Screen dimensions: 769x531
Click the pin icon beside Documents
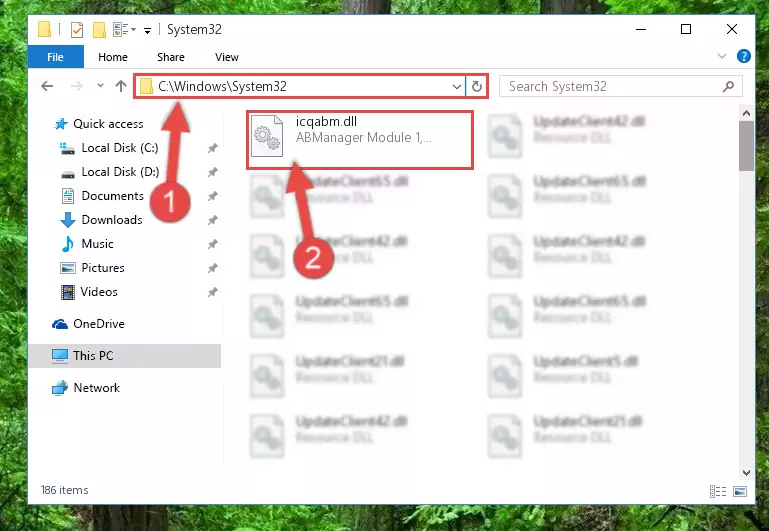coord(212,196)
